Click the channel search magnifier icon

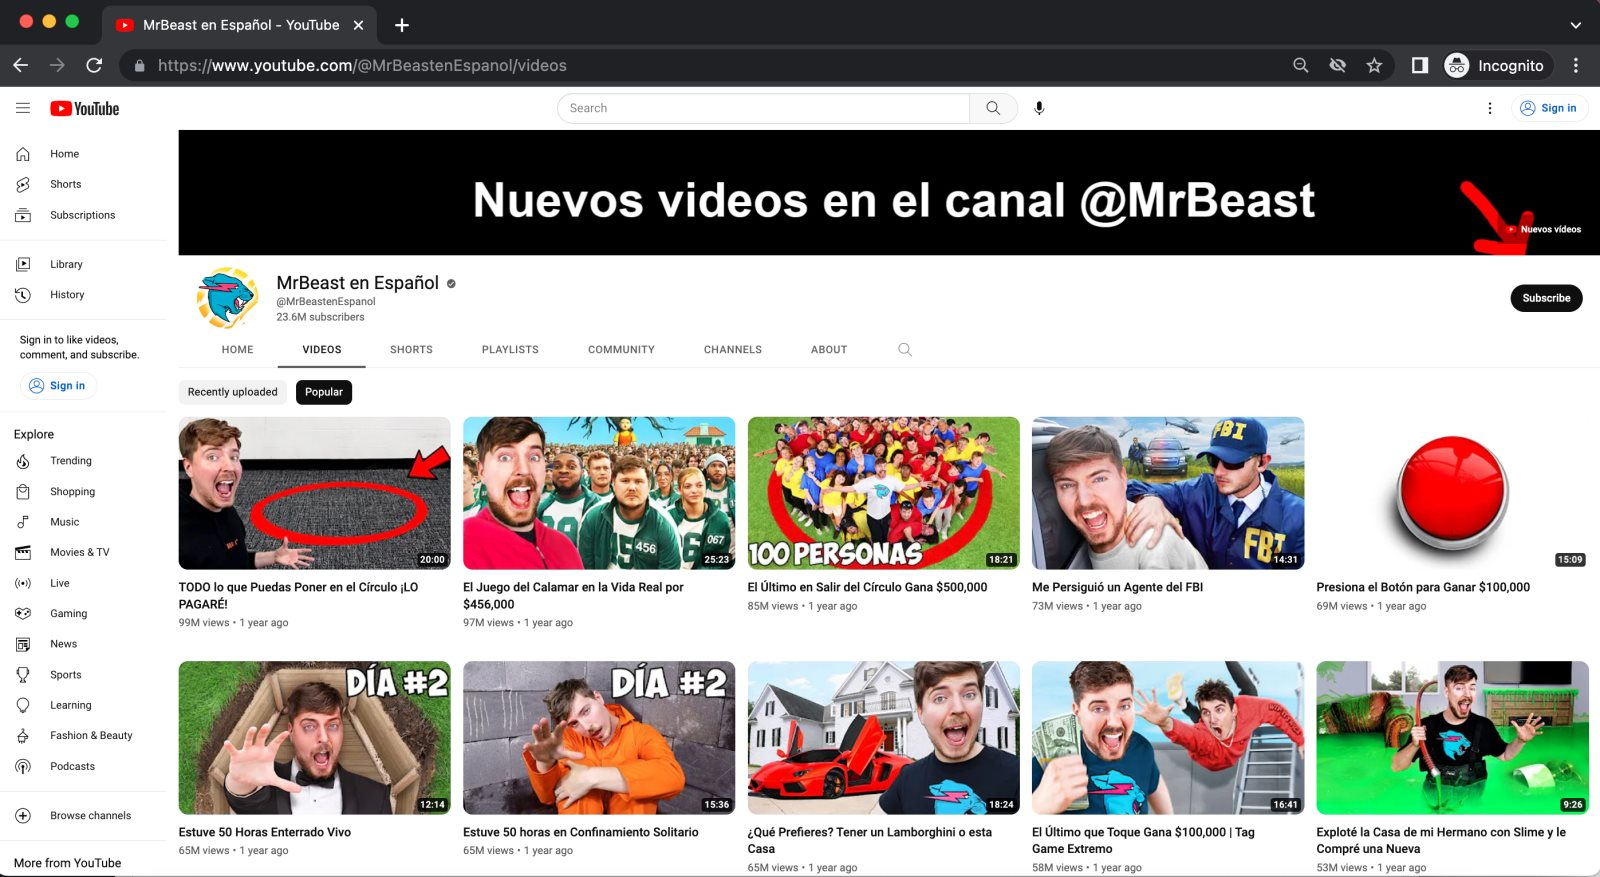point(905,350)
